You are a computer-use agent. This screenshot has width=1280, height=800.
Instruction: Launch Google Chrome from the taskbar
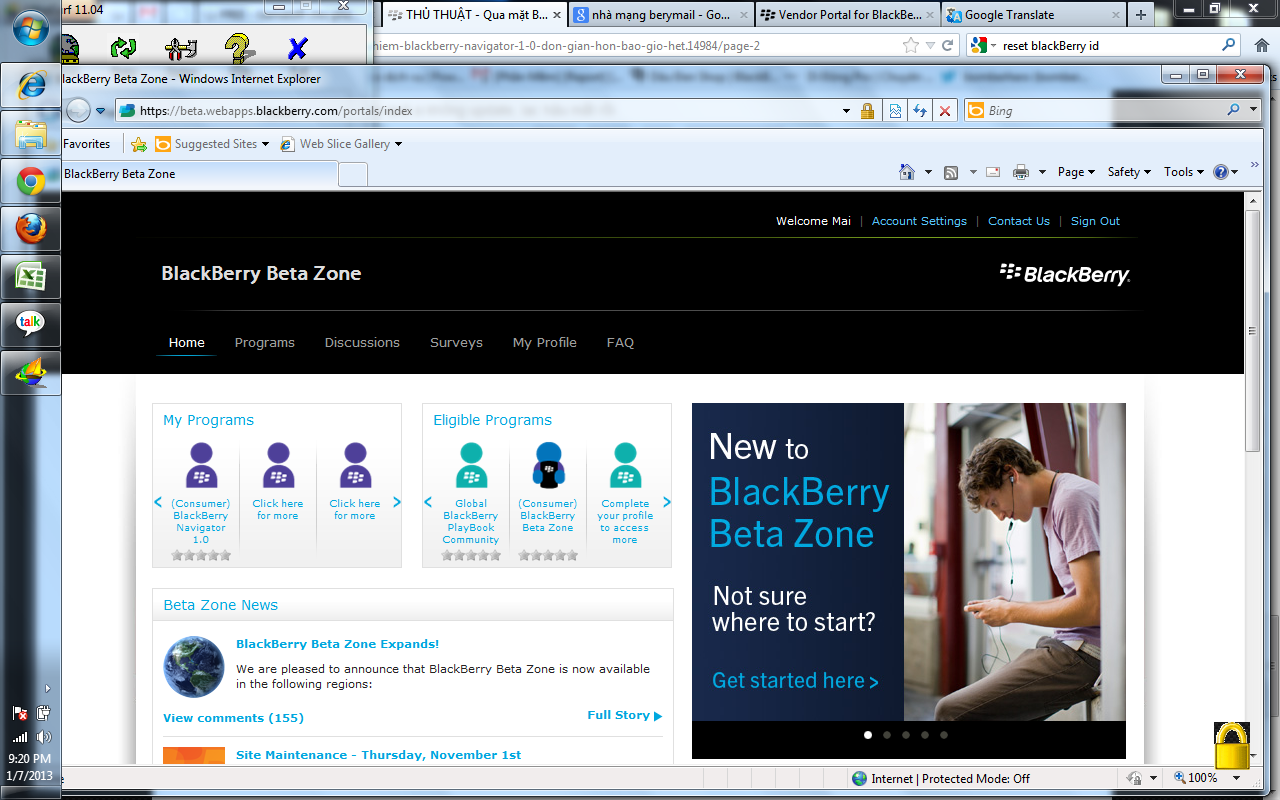tap(31, 181)
